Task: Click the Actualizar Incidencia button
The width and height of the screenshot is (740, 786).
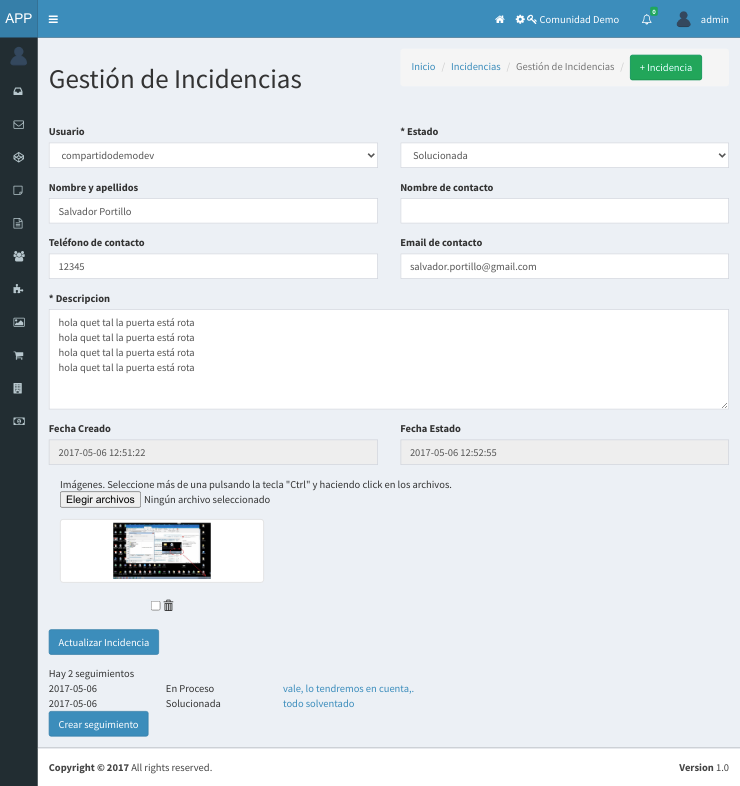Action: pyautogui.click(x=104, y=642)
